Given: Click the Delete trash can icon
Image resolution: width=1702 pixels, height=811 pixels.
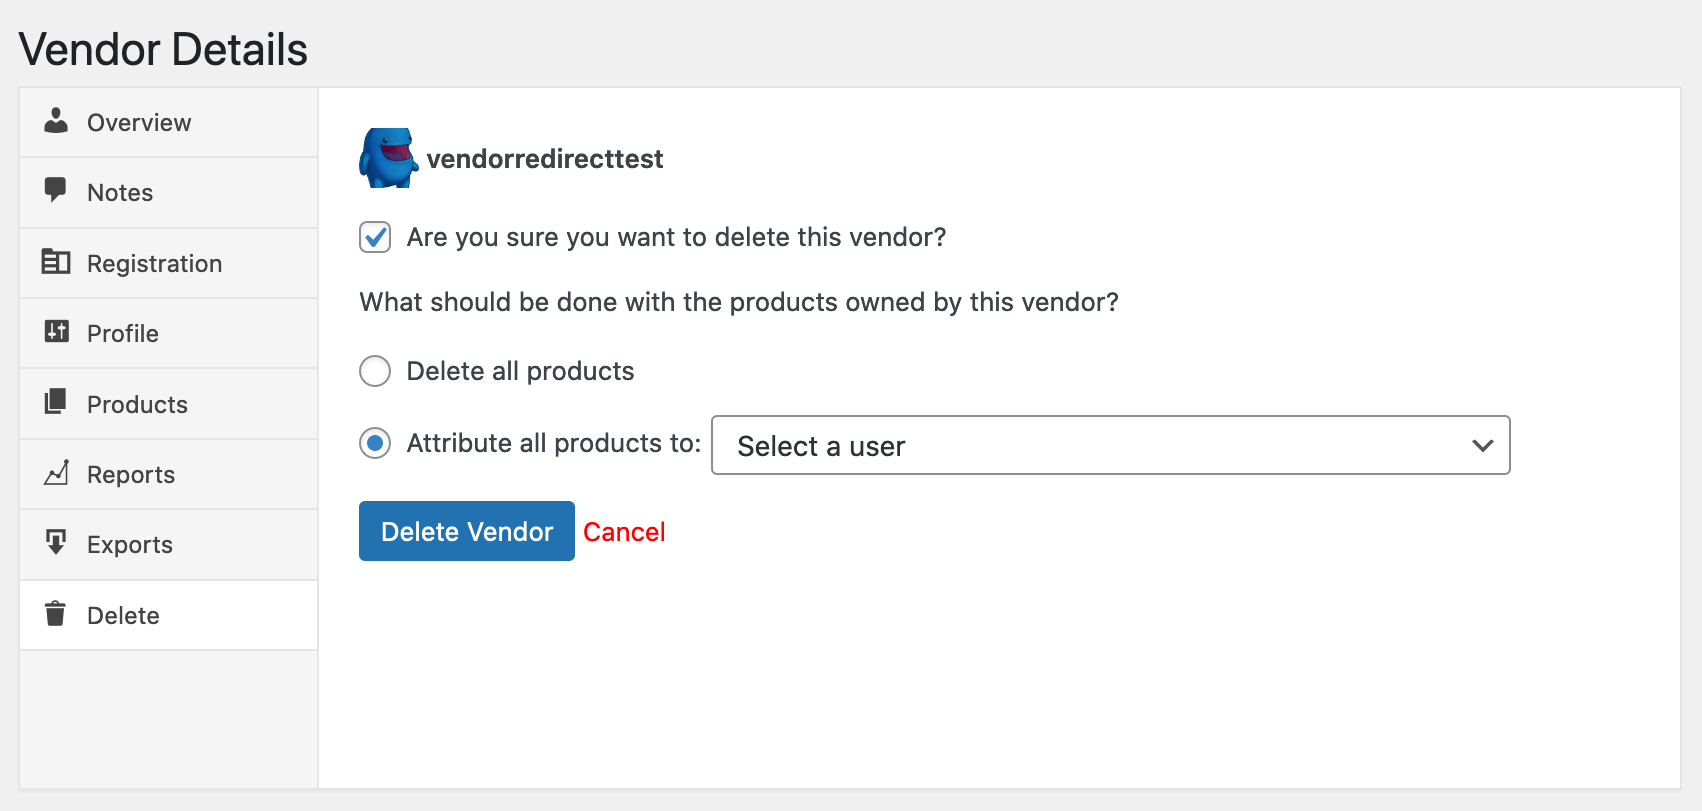Looking at the screenshot, I should [x=56, y=614].
